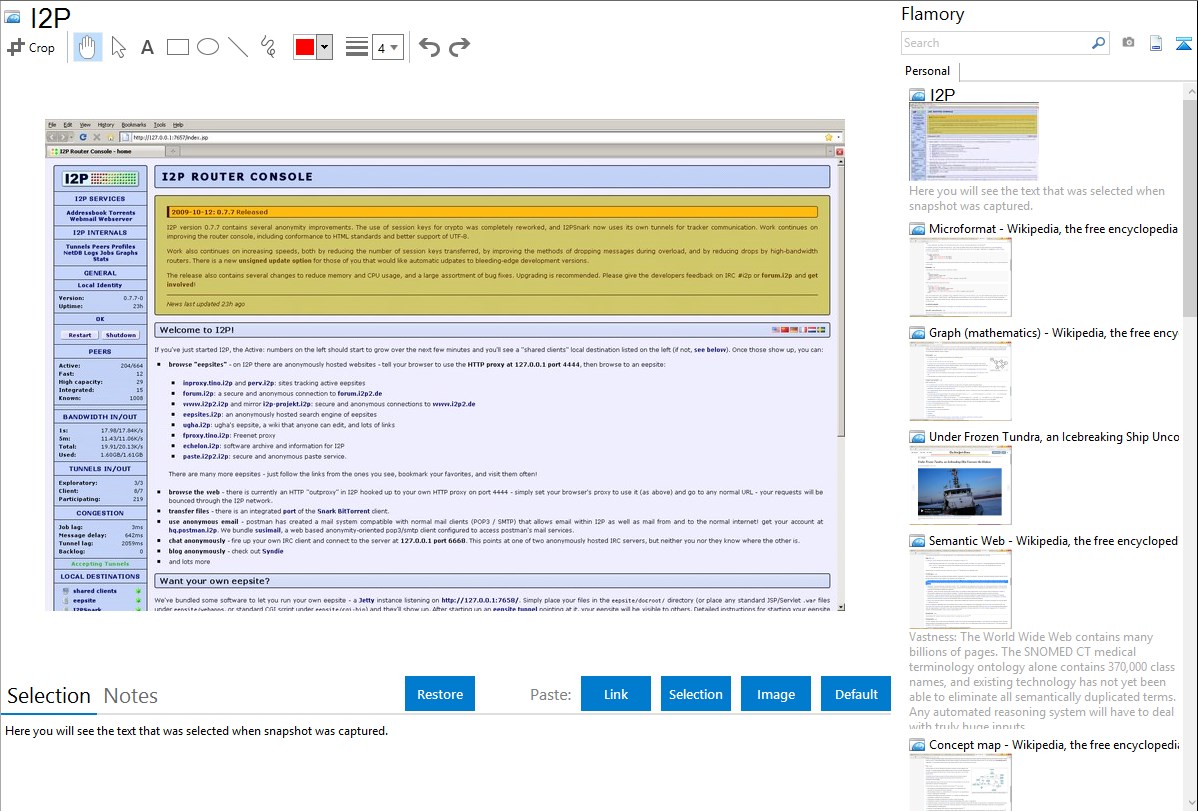Click the icon beside Microformat snapshot title
The height and width of the screenshot is (811, 1198).
click(917, 229)
